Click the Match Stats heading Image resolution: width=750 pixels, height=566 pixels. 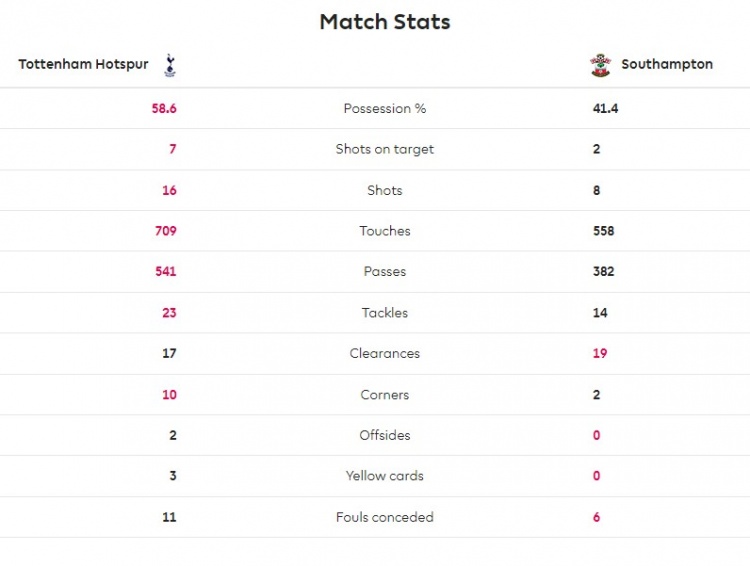pyautogui.click(x=385, y=21)
